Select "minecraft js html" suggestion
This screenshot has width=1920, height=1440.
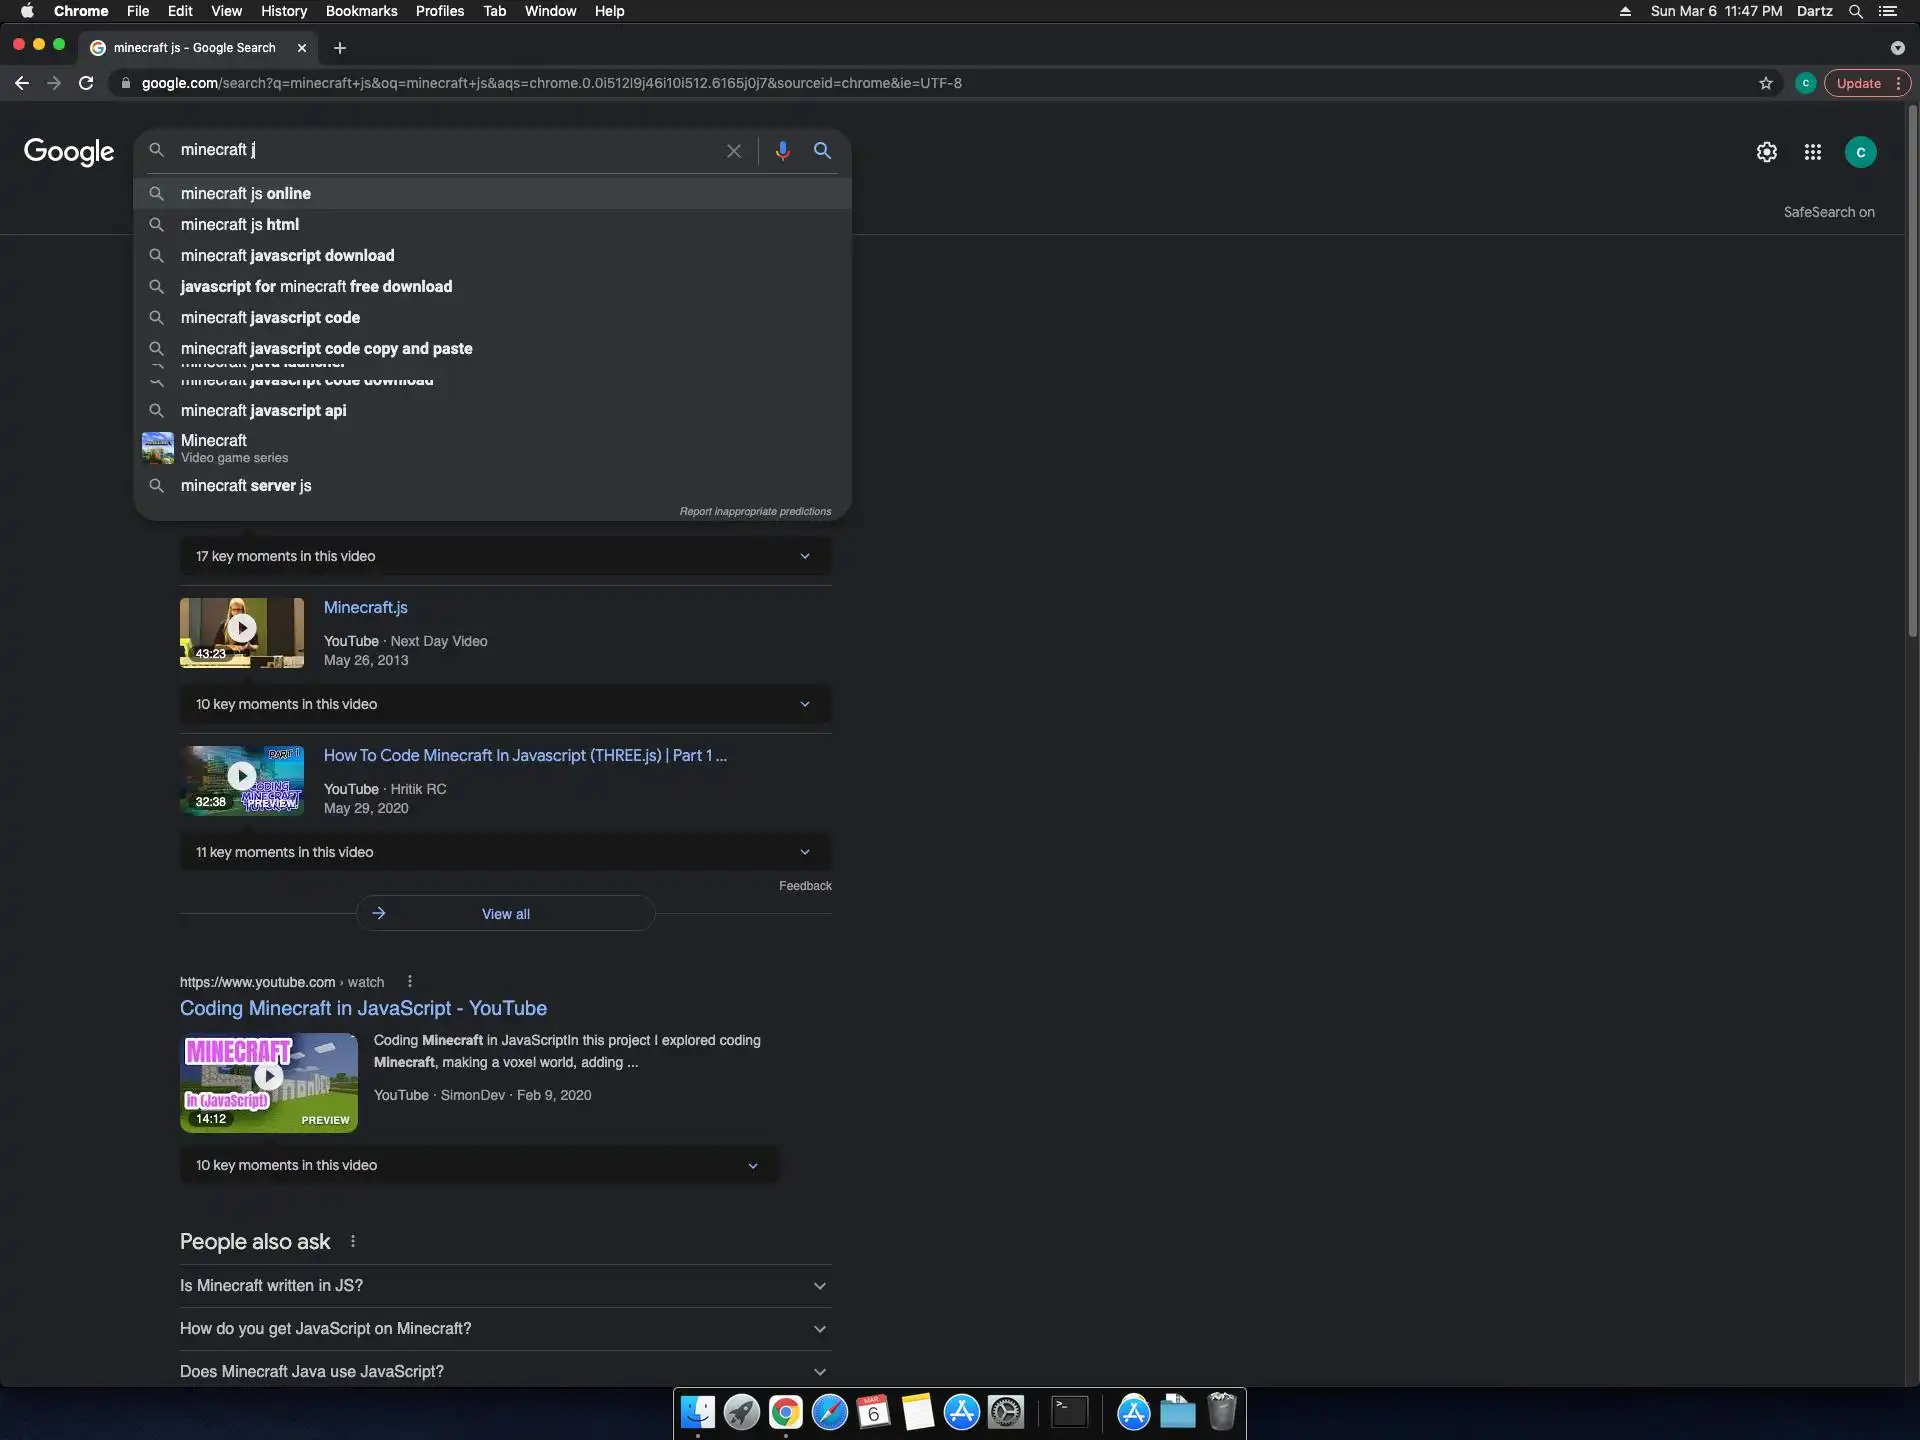click(240, 225)
